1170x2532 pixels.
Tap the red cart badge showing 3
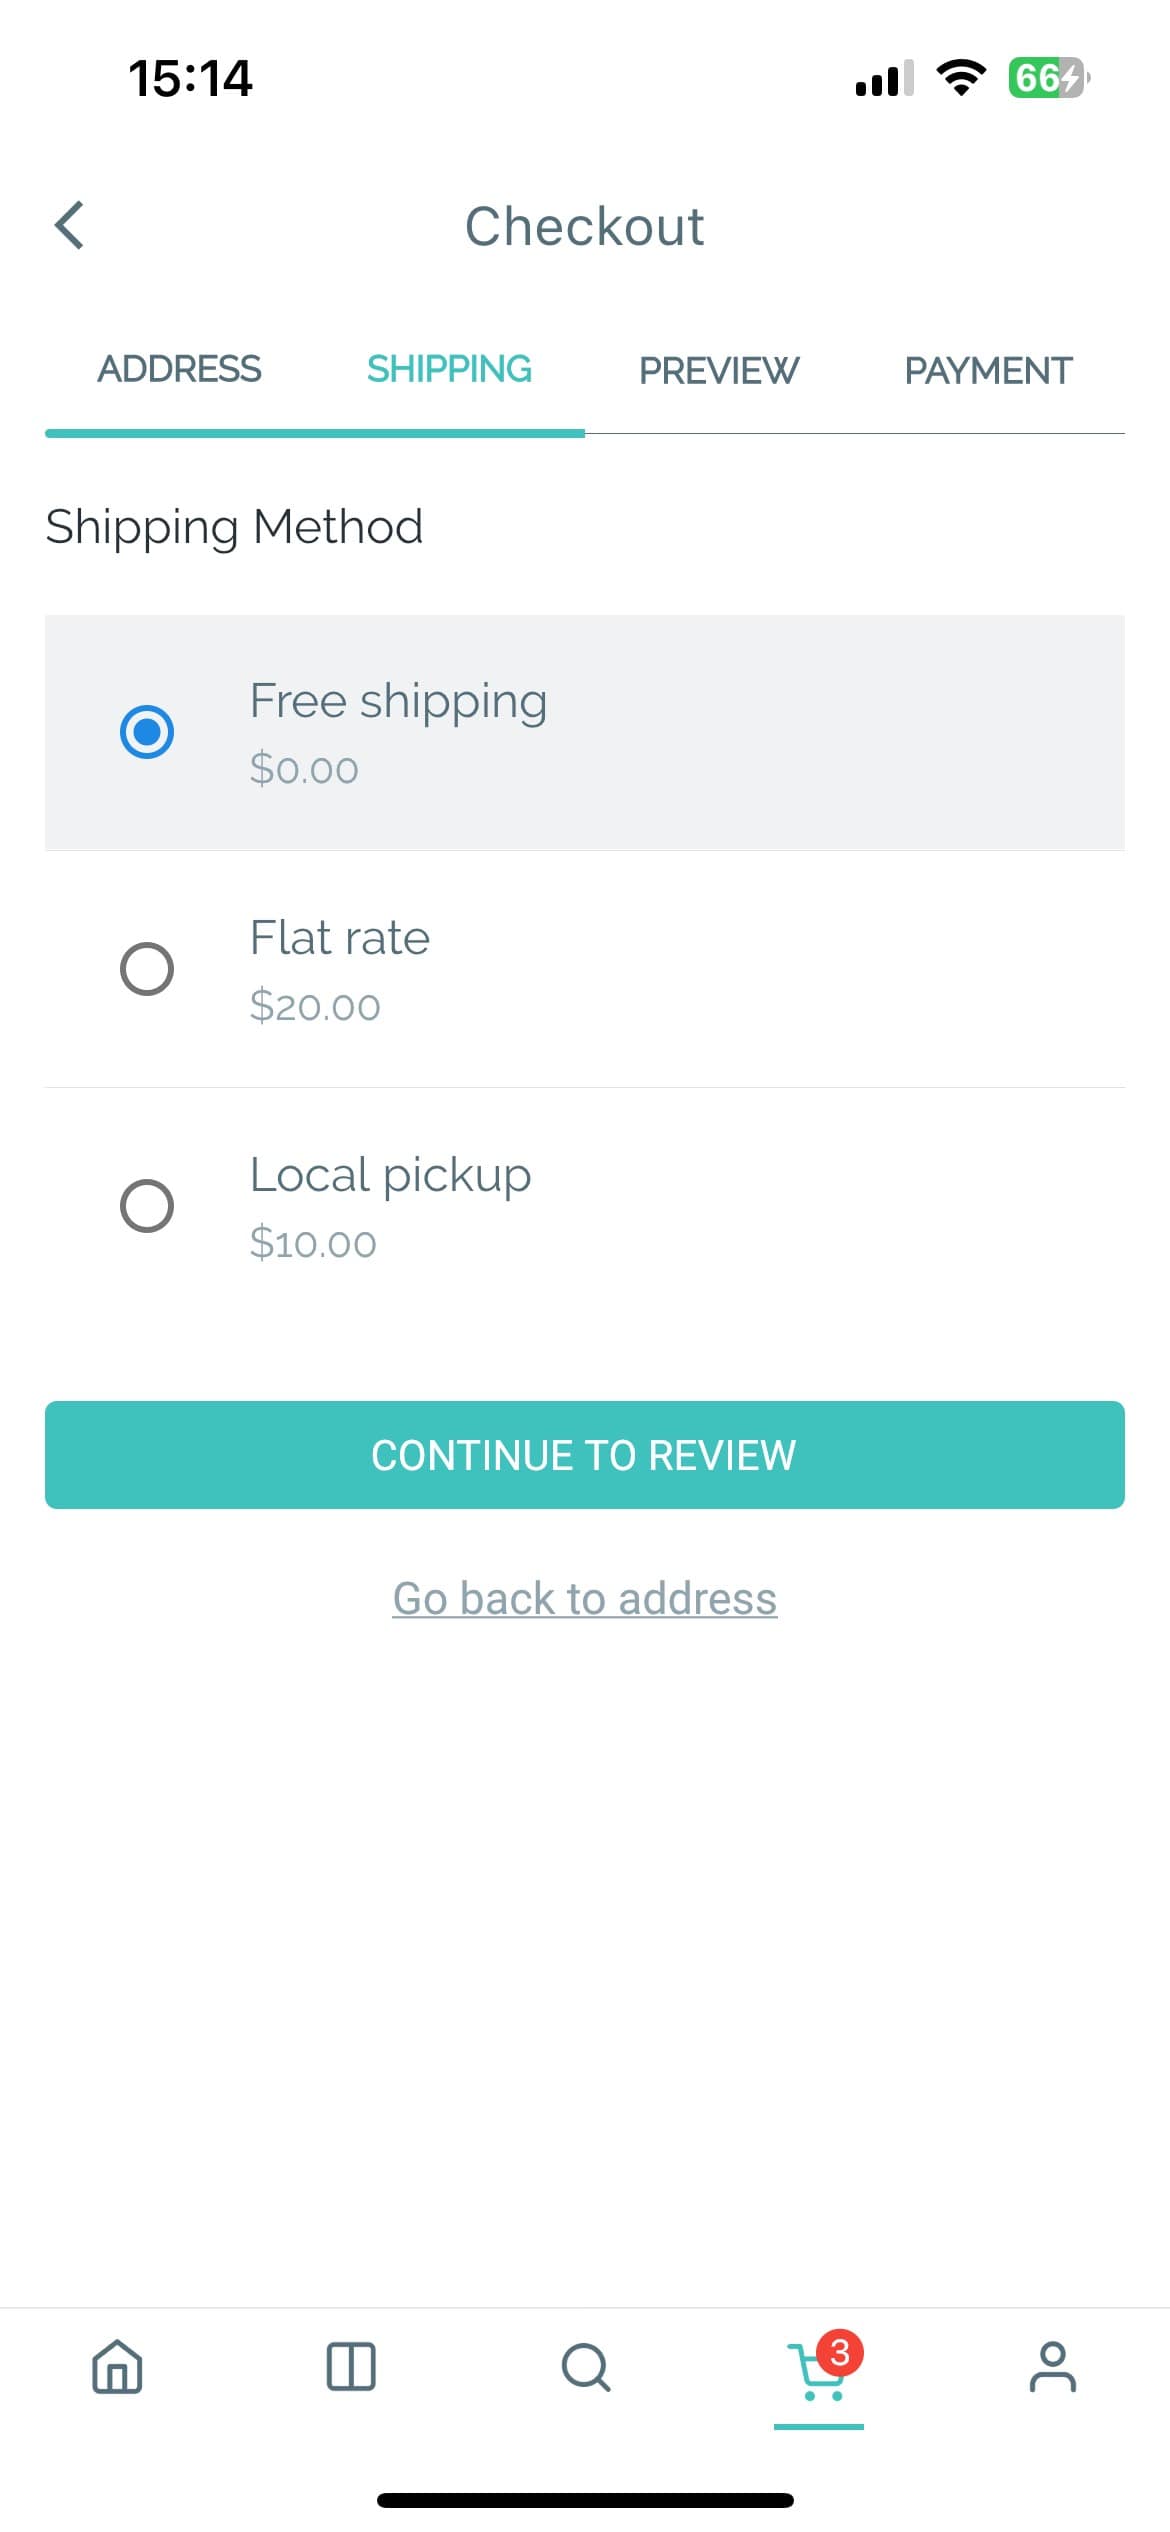click(x=840, y=2353)
